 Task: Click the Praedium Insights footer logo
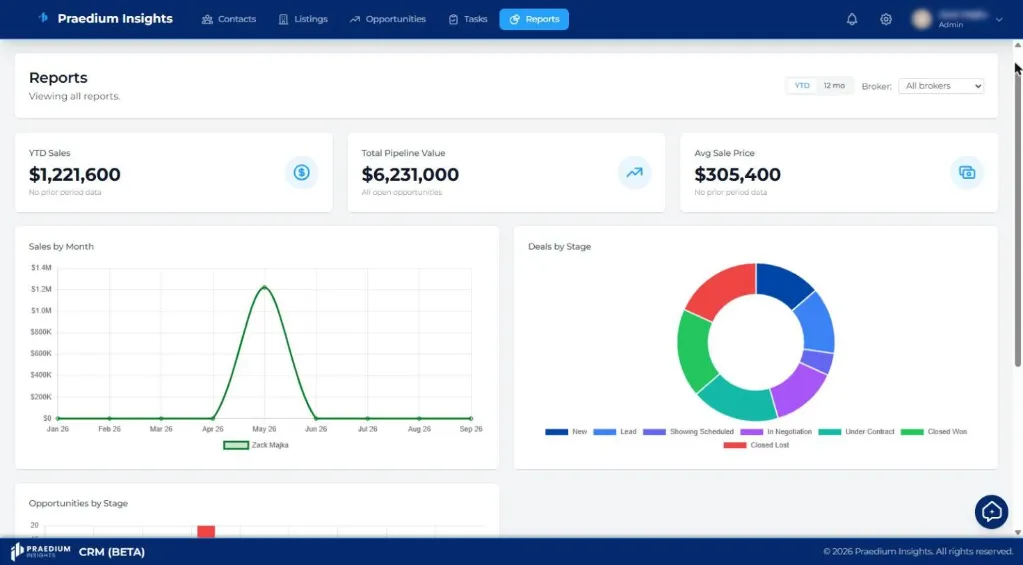[40, 551]
